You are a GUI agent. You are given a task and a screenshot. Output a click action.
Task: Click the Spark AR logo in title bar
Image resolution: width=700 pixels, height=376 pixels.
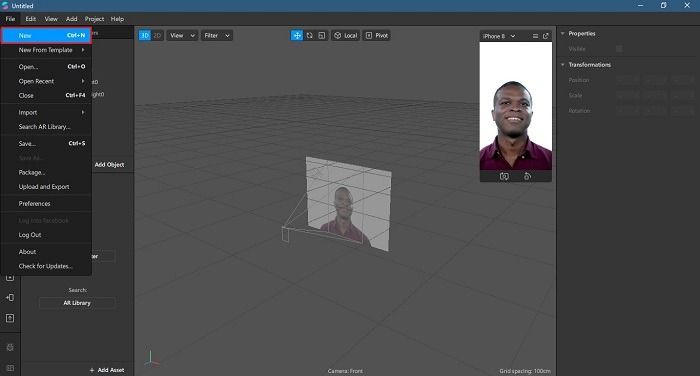[5, 6]
